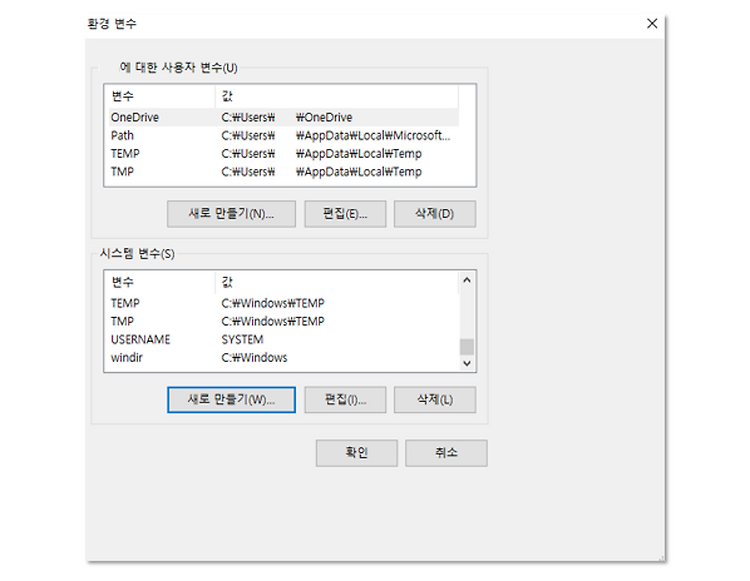The width and height of the screenshot is (750, 581).
Task: Click 편집(I)... button for system variables
Action: pos(345,400)
